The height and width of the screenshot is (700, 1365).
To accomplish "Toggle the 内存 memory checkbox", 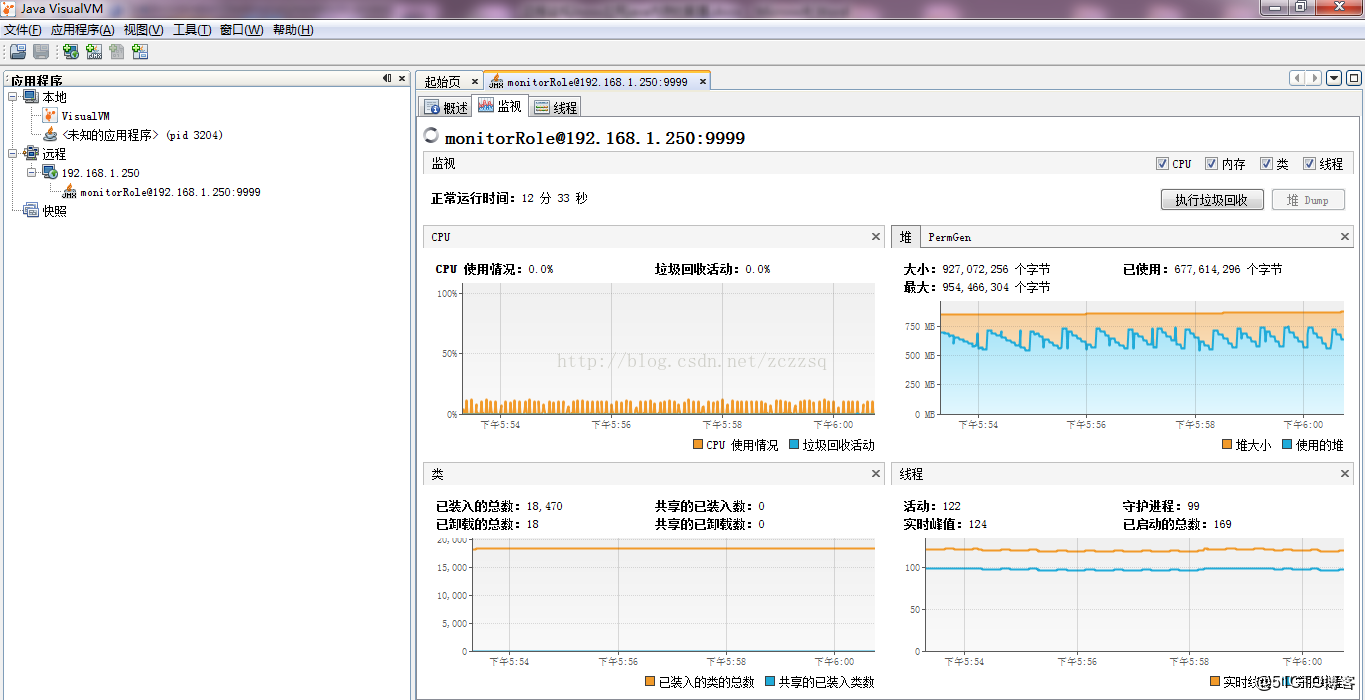I will pyautogui.click(x=1211, y=164).
